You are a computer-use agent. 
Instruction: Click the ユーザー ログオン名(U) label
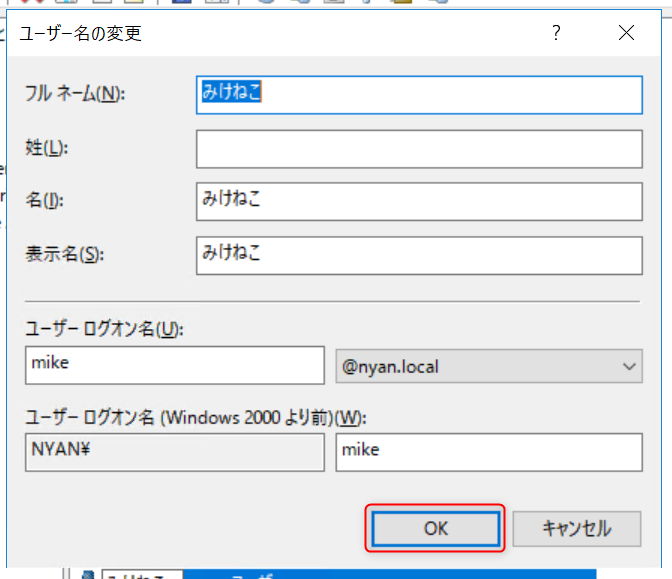coord(105,329)
